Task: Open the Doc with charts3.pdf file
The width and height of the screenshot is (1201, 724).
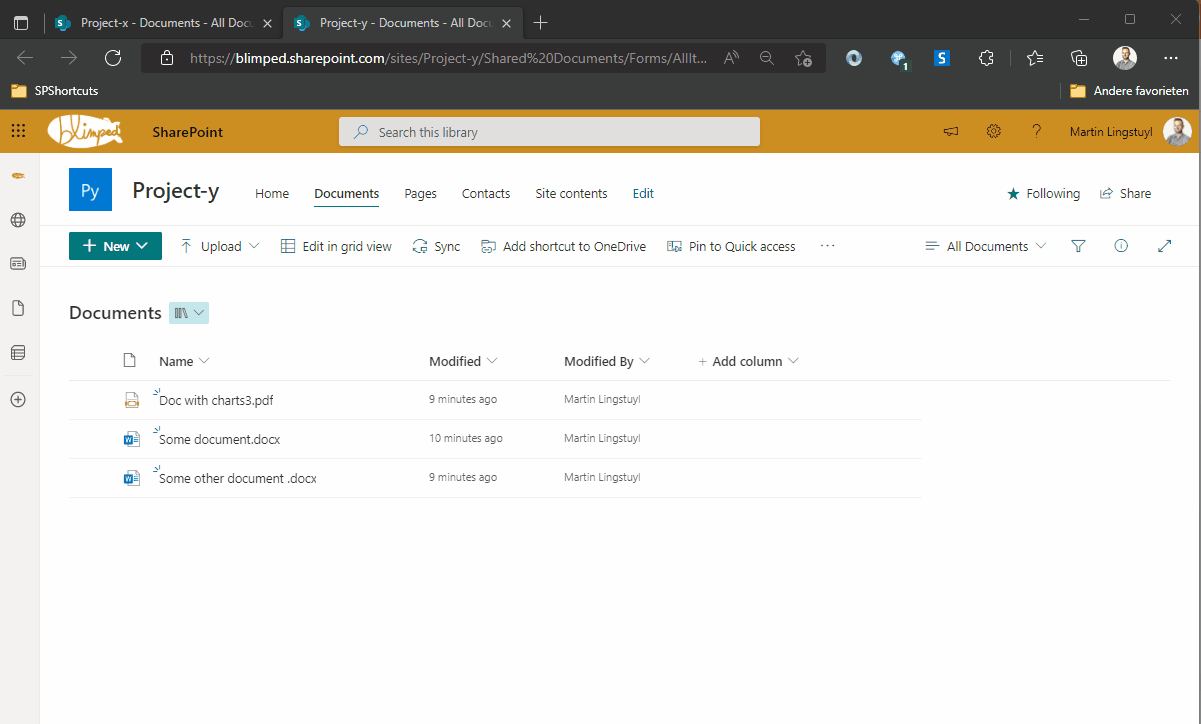Action: 216,400
